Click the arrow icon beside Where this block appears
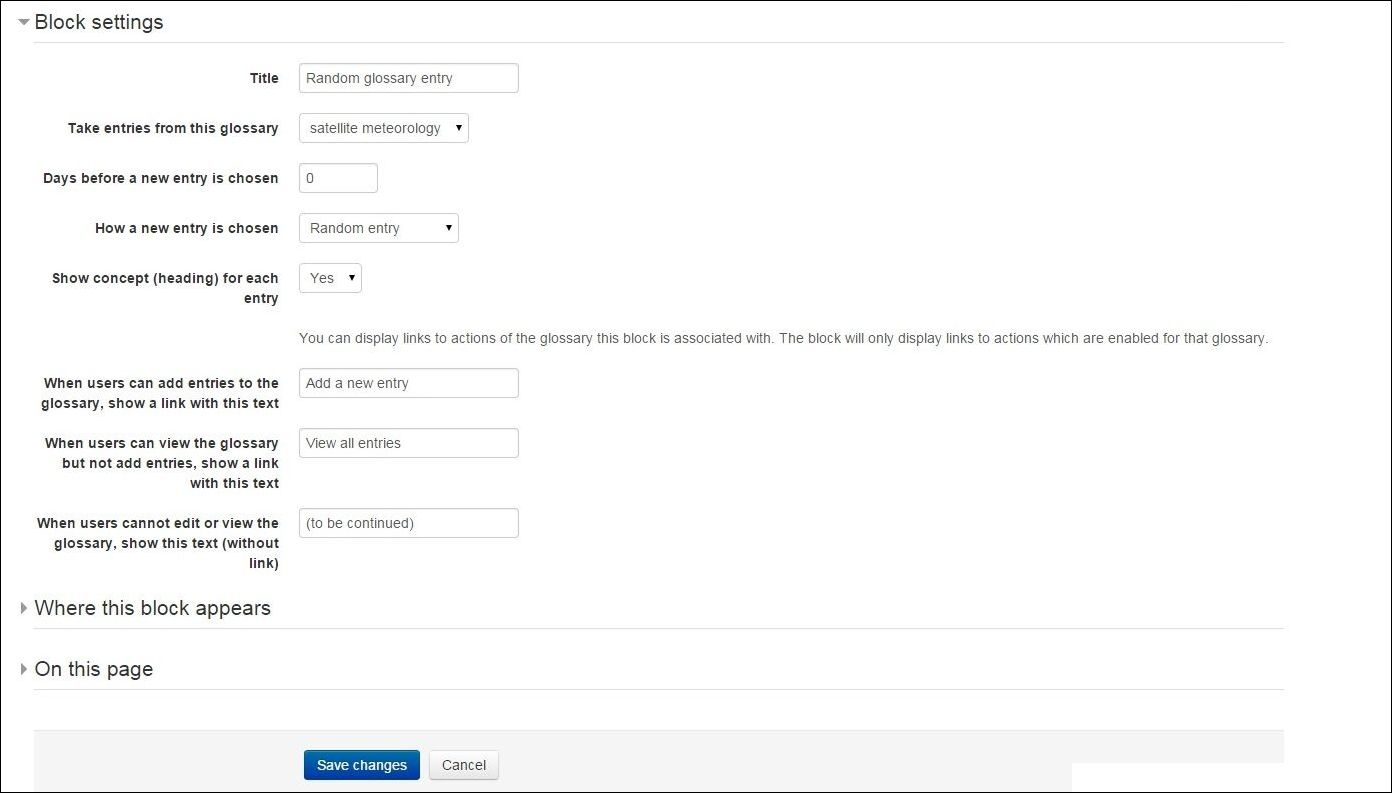1392x793 pixels. tap(24, 608)
